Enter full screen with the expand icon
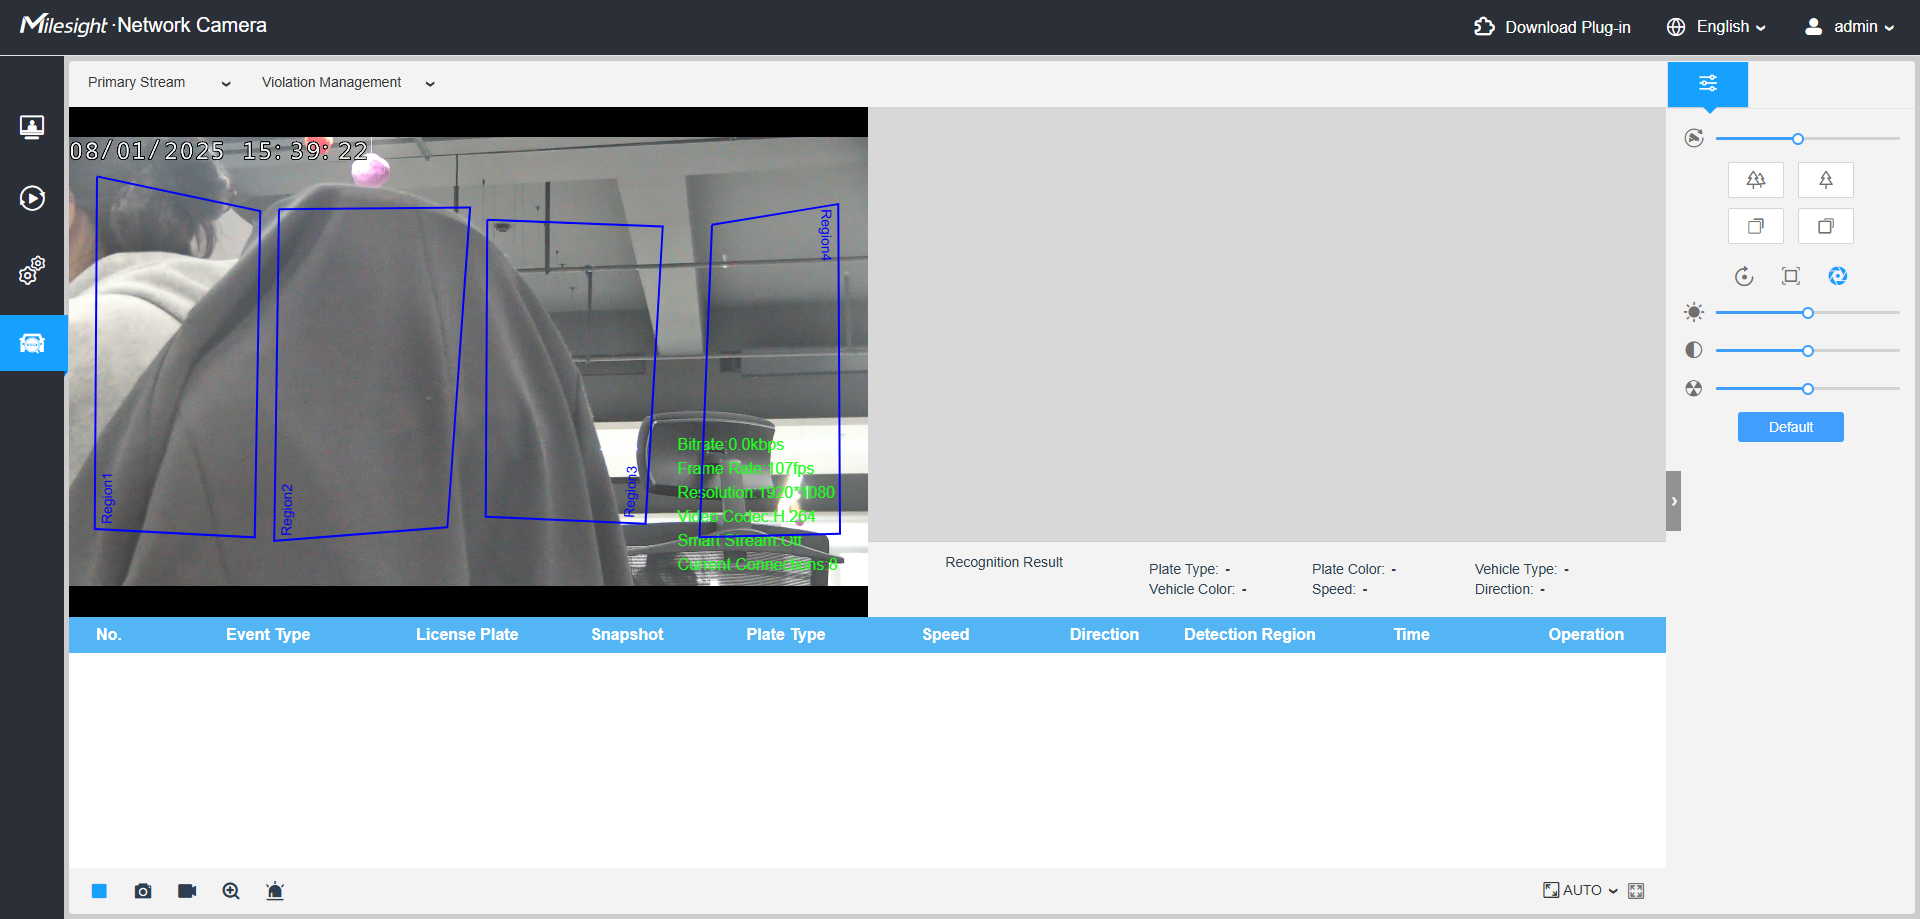This screenshot has height=919, width=1920. (1636, 891)
